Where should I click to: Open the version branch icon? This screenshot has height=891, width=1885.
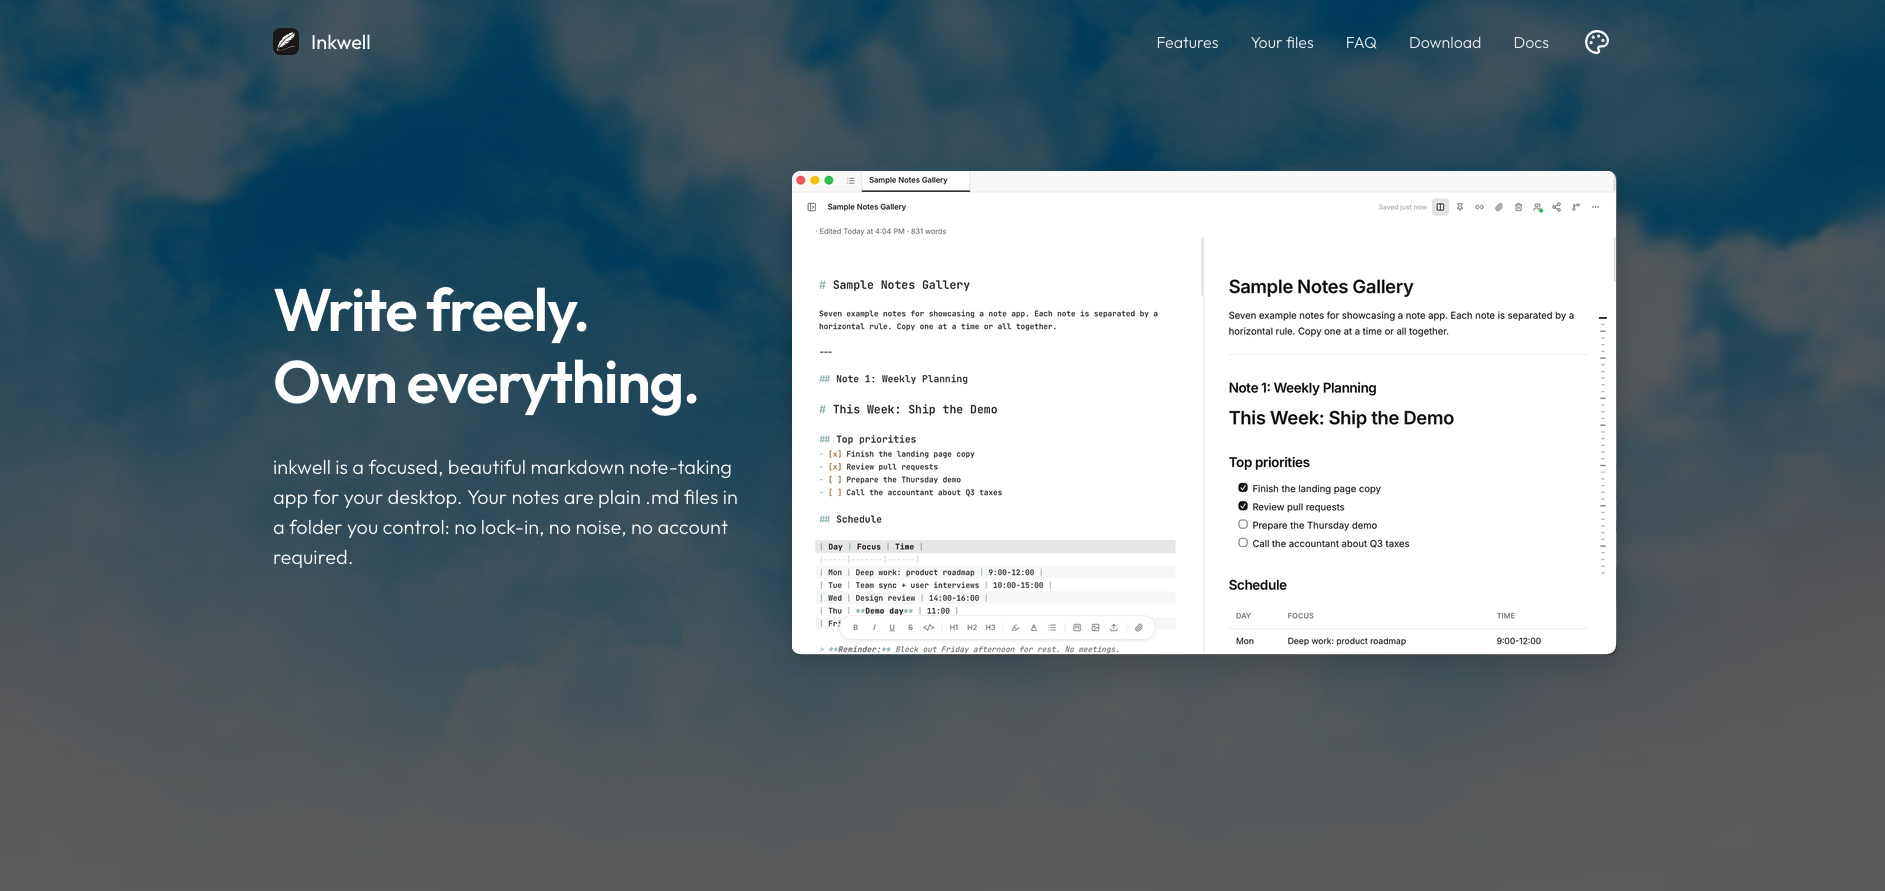point(1576,207)
